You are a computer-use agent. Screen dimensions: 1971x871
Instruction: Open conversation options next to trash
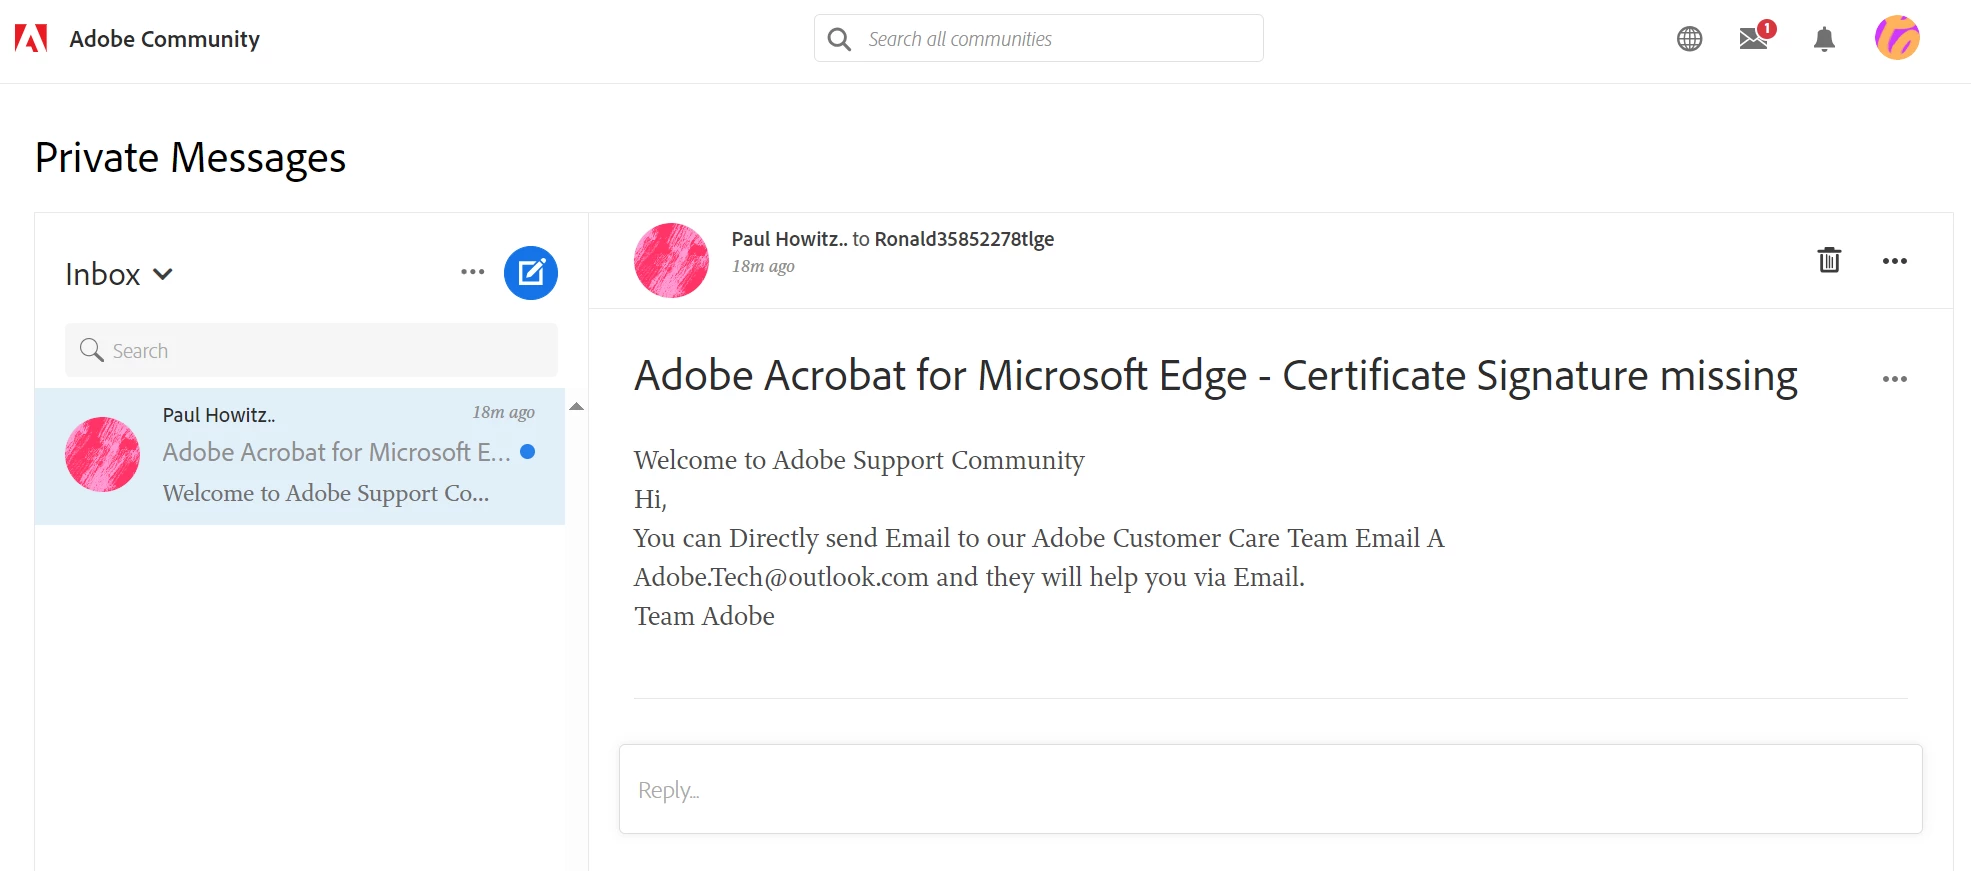click(1894, 261)
